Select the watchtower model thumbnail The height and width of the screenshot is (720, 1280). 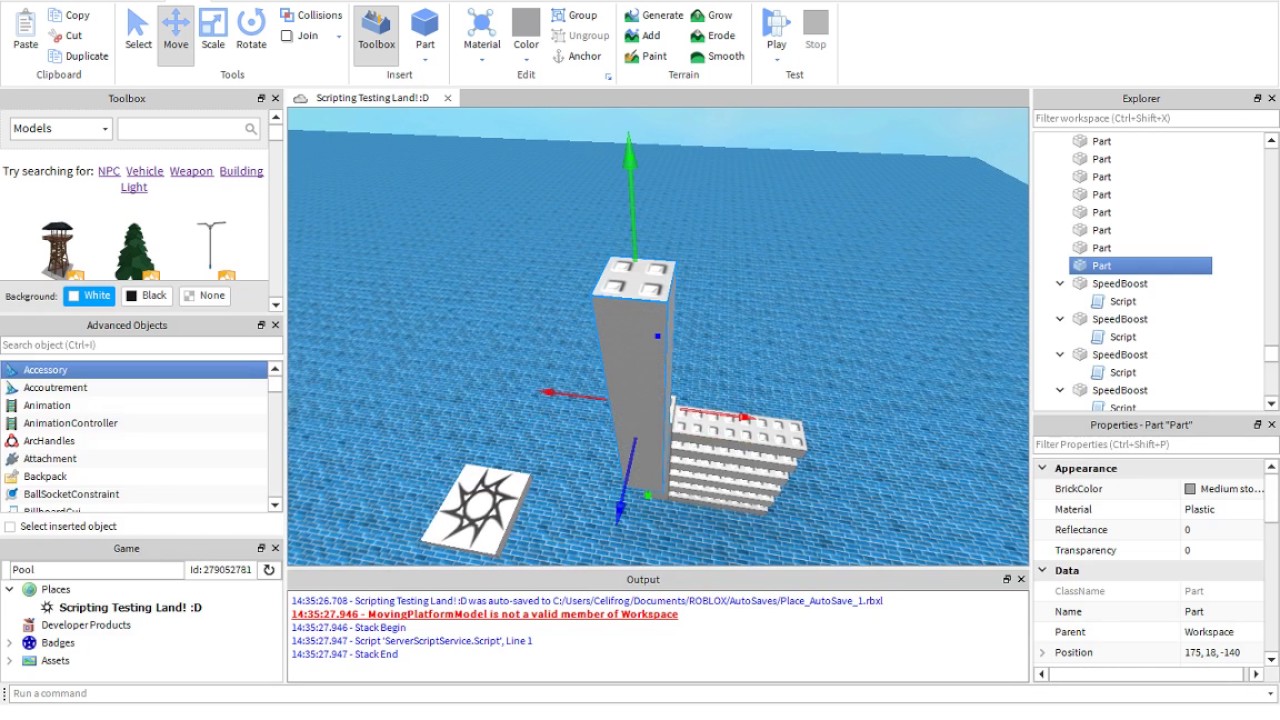[59, 250]
